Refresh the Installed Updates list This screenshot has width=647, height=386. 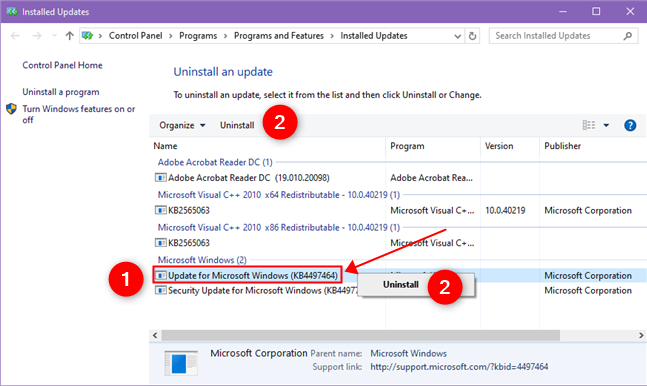click(x=472, y=36)
